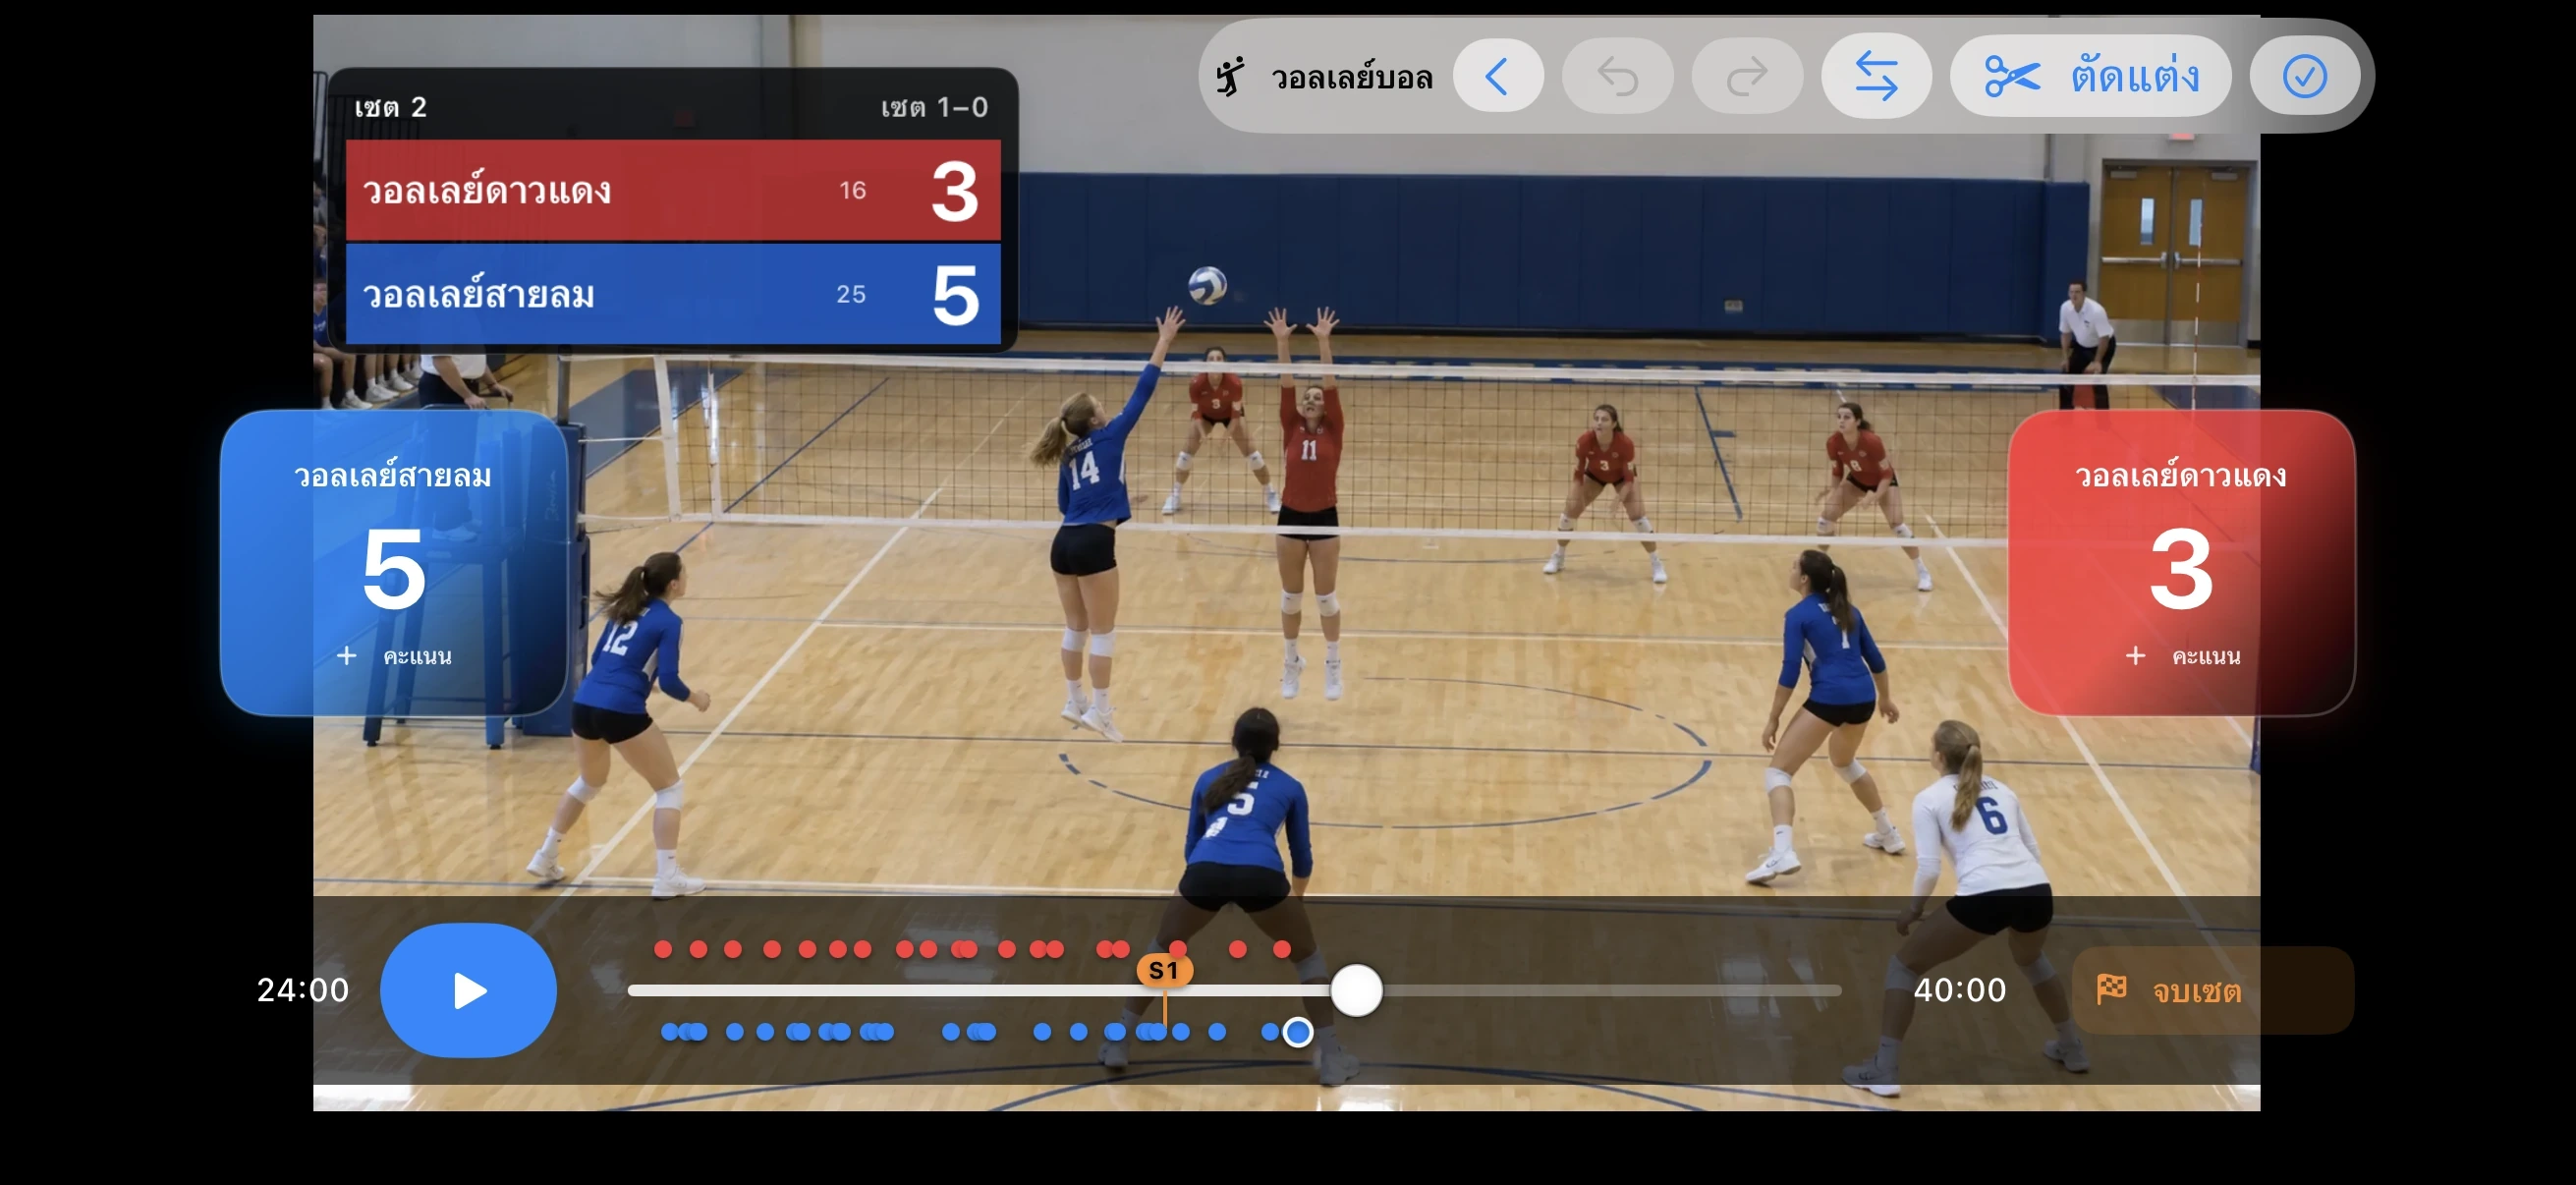Viewport: 2576px width, 1185px height.
Task: Redo the scoring action
Action: click(1746, 76)
